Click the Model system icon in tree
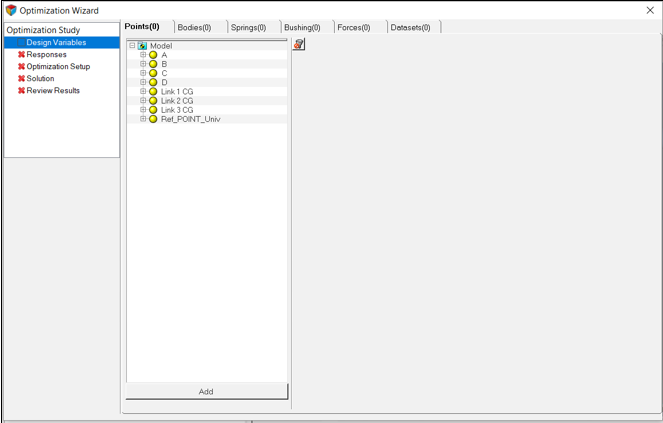The width and height of the screenshot is (663, 423). click(x=142, y=46)
